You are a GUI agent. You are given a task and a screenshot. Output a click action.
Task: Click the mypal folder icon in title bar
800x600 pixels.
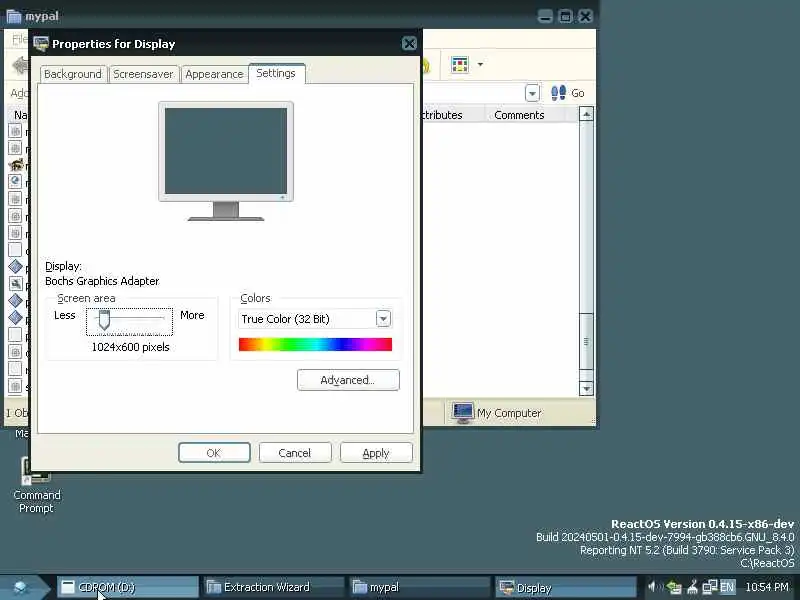coord(14,16)
